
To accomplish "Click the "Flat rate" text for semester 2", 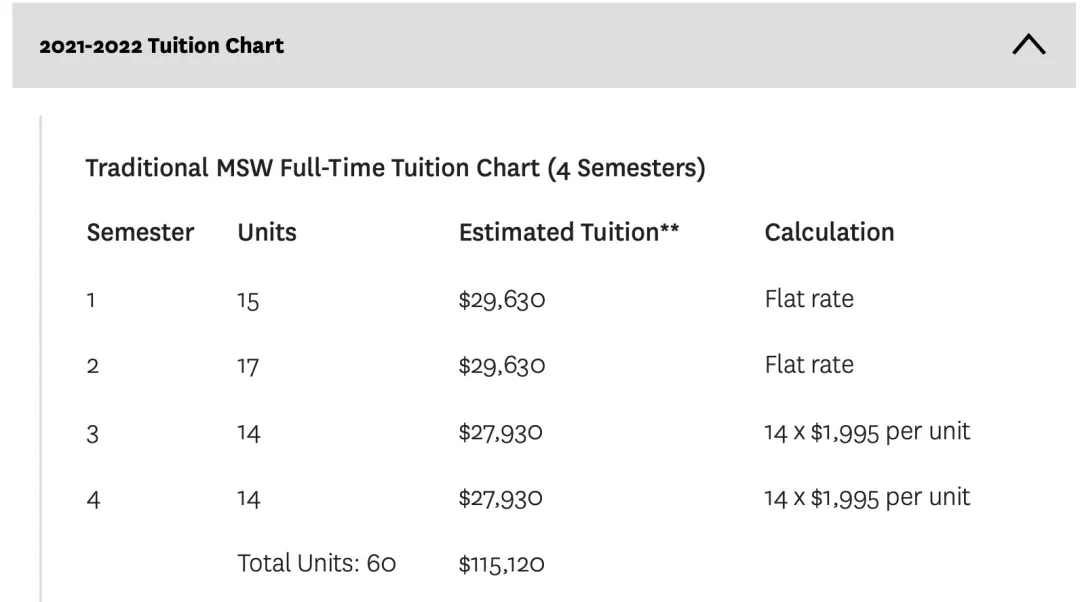I will click(809, 365).
